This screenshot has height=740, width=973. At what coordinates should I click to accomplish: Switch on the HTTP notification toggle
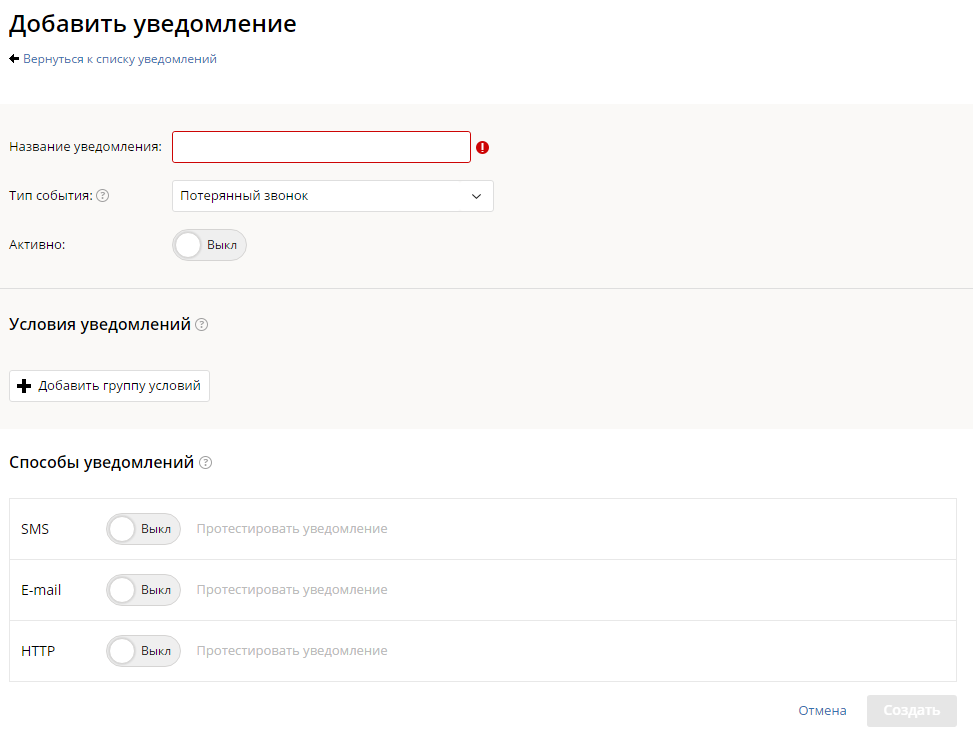pos(143,651)
